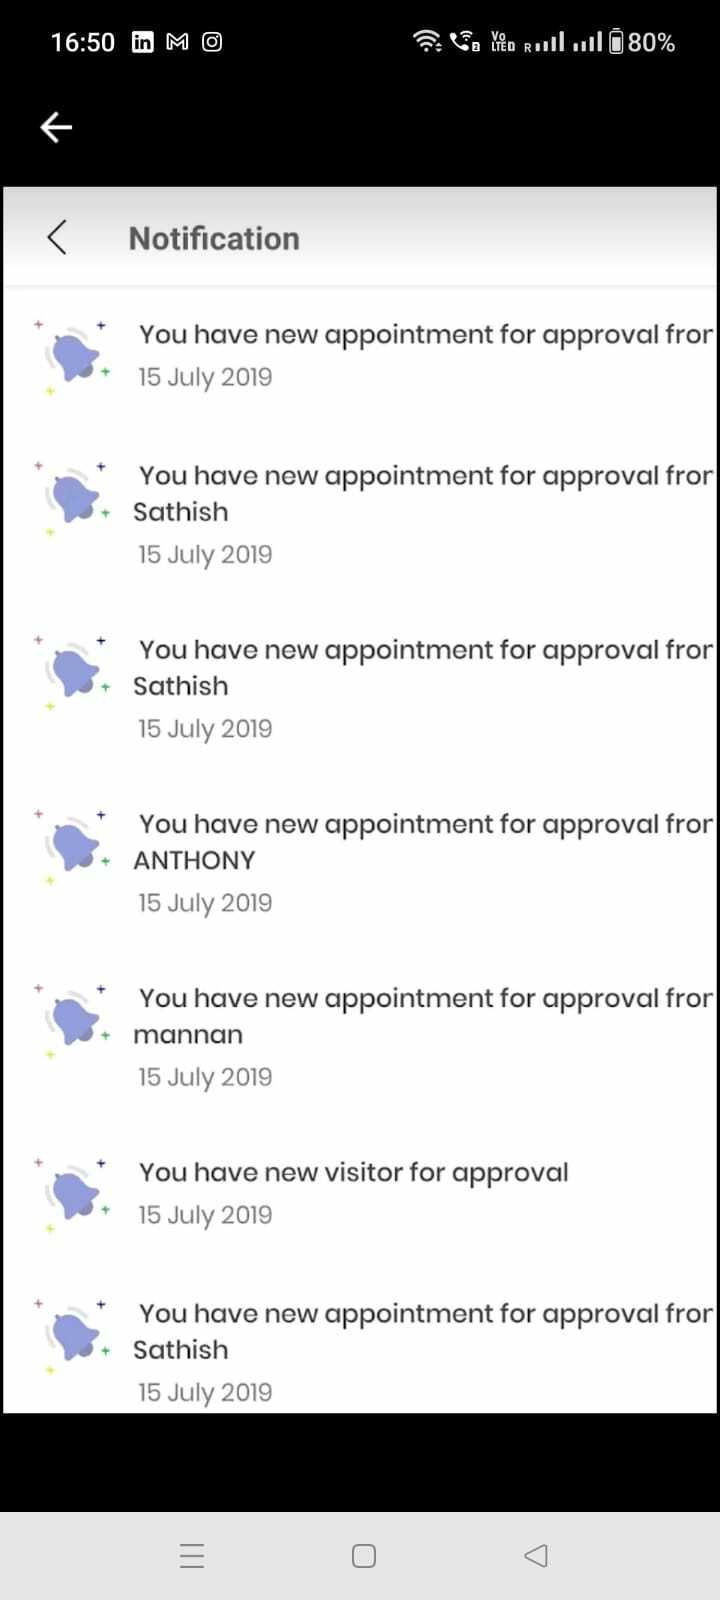Screen dimensions: 720x1600
Task: Tap bell icon beside ANTHONY appointment notification
Action: (74, 846)
